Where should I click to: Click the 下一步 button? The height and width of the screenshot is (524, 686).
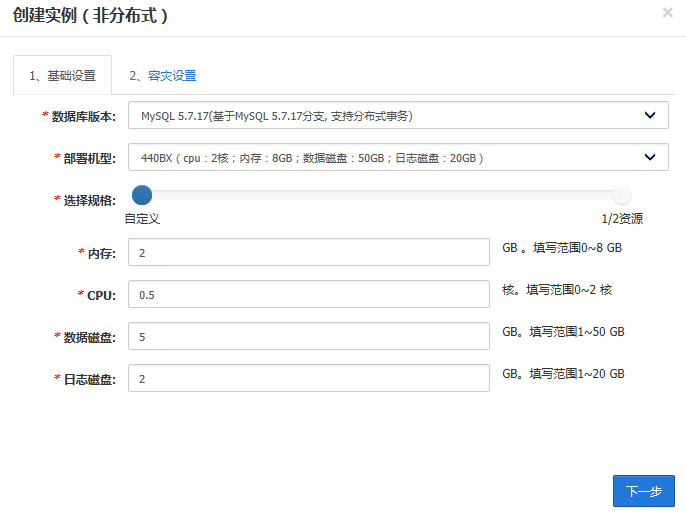coord(644,491)
